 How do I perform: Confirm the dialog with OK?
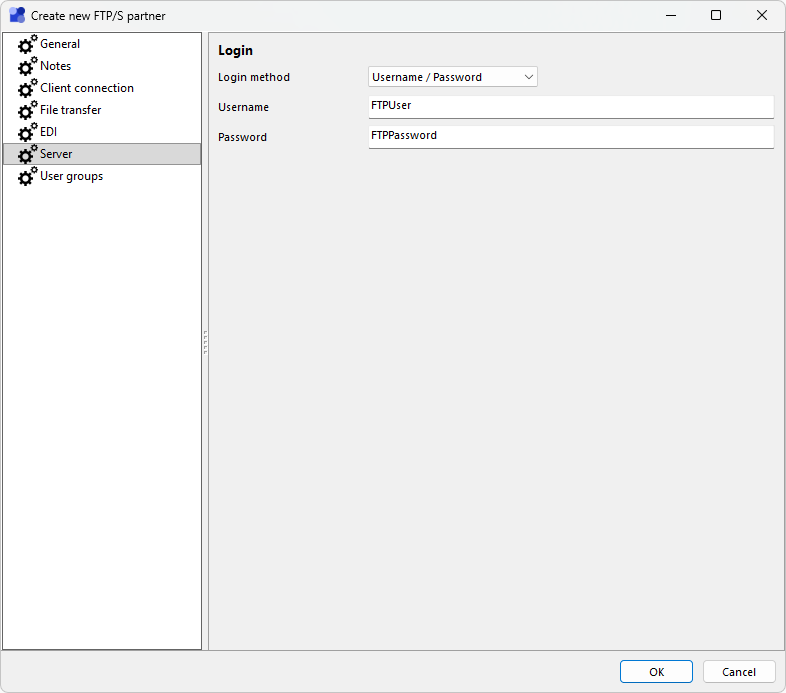[656, 672]
